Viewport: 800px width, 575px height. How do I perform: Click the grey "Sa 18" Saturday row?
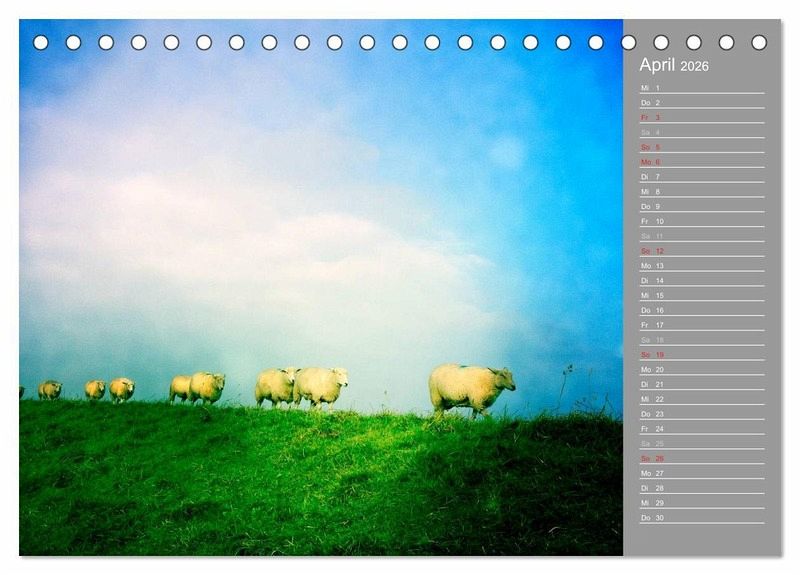tap(701, 340)
